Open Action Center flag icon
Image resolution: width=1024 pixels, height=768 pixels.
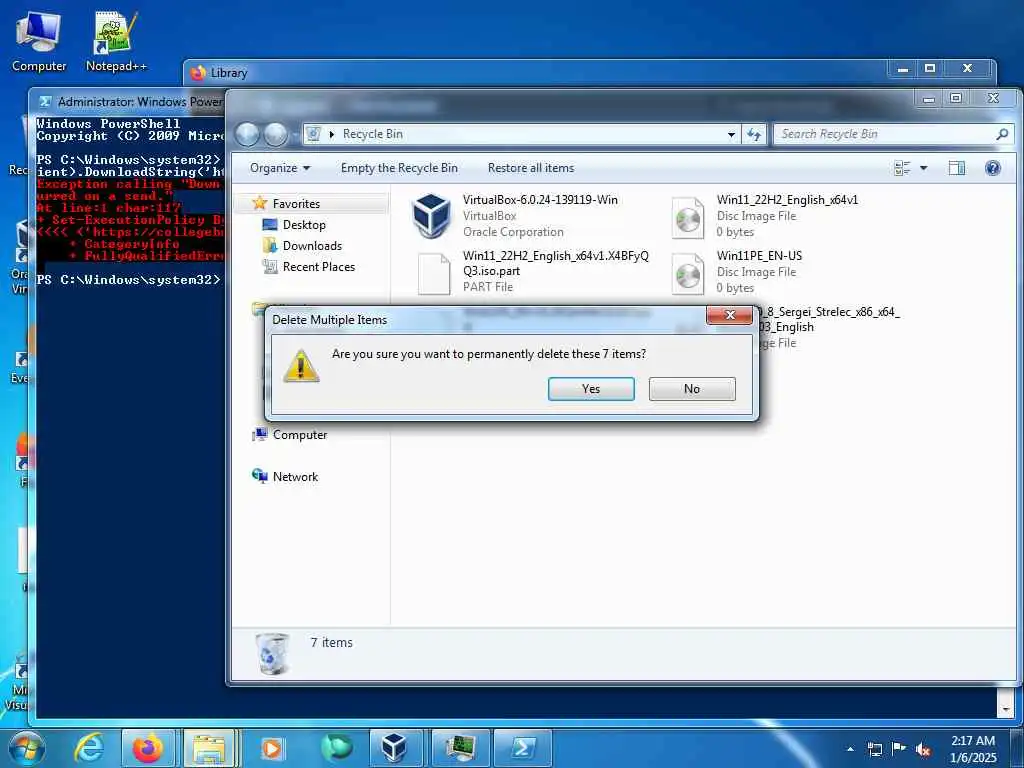point(899,749)
